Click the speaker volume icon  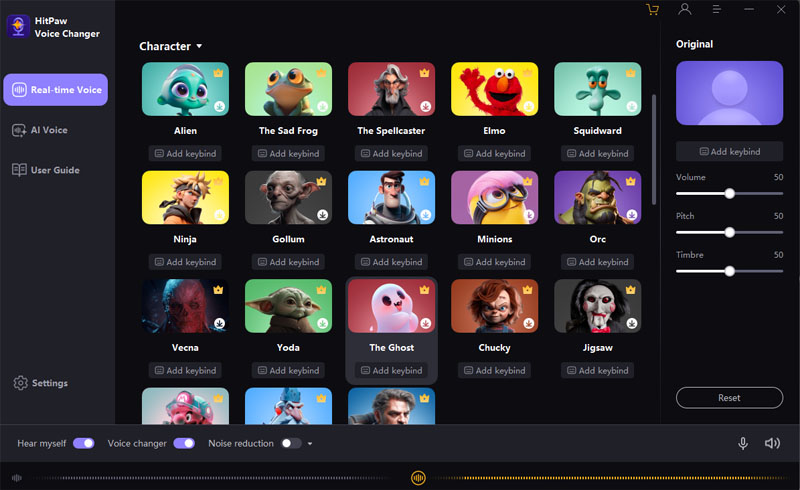click(x=772, y=443)
